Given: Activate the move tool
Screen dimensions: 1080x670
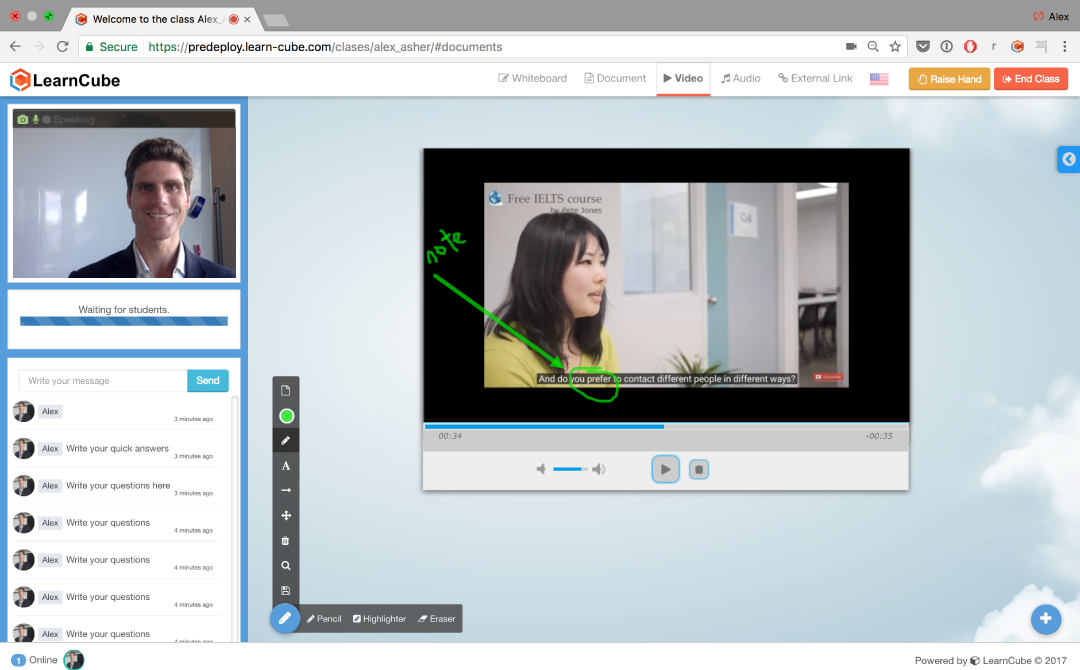Looking at the screenshot, I should pos(286,515).
